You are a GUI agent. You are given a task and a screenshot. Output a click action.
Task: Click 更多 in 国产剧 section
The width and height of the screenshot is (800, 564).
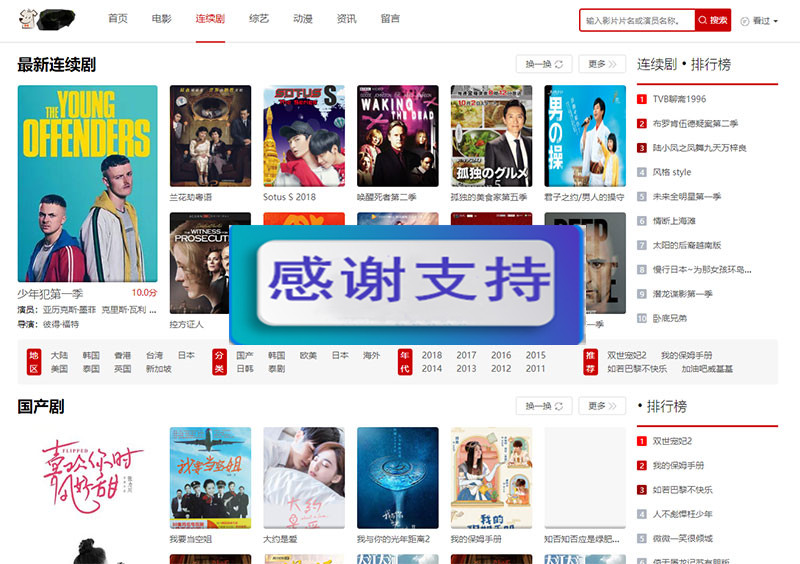602,406
